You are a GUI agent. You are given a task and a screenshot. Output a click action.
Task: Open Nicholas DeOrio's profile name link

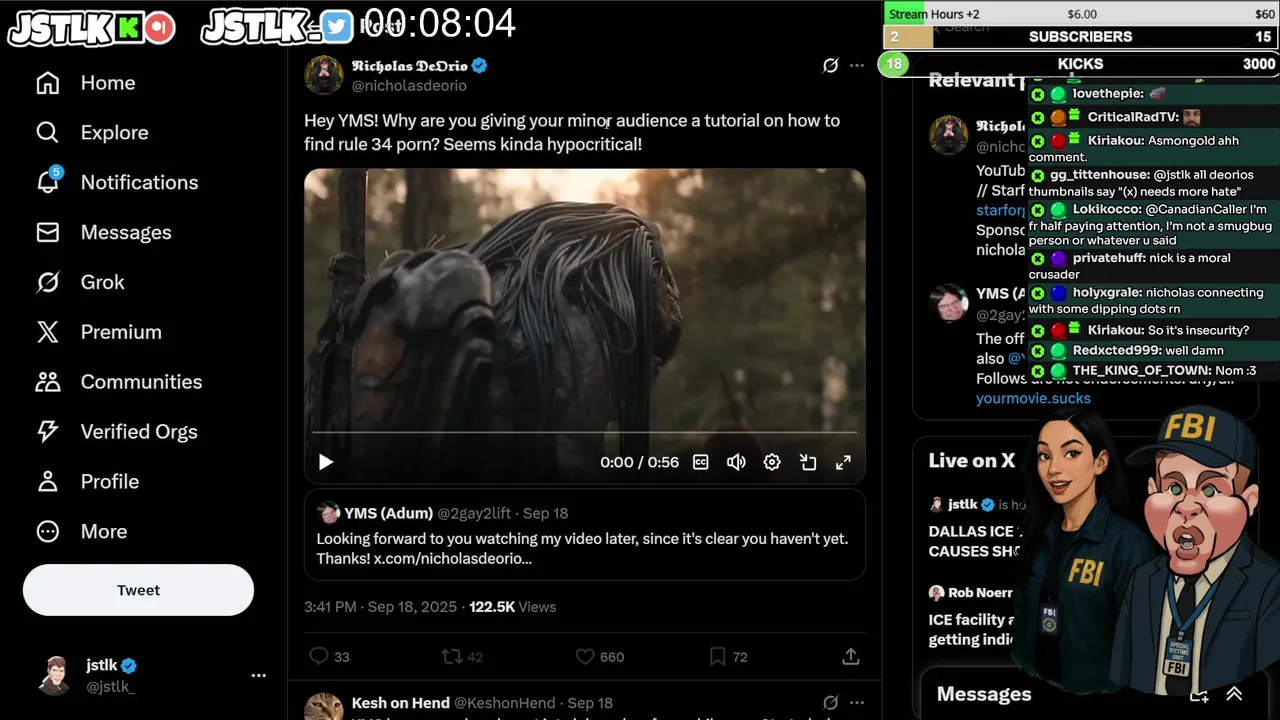[410, 66]
